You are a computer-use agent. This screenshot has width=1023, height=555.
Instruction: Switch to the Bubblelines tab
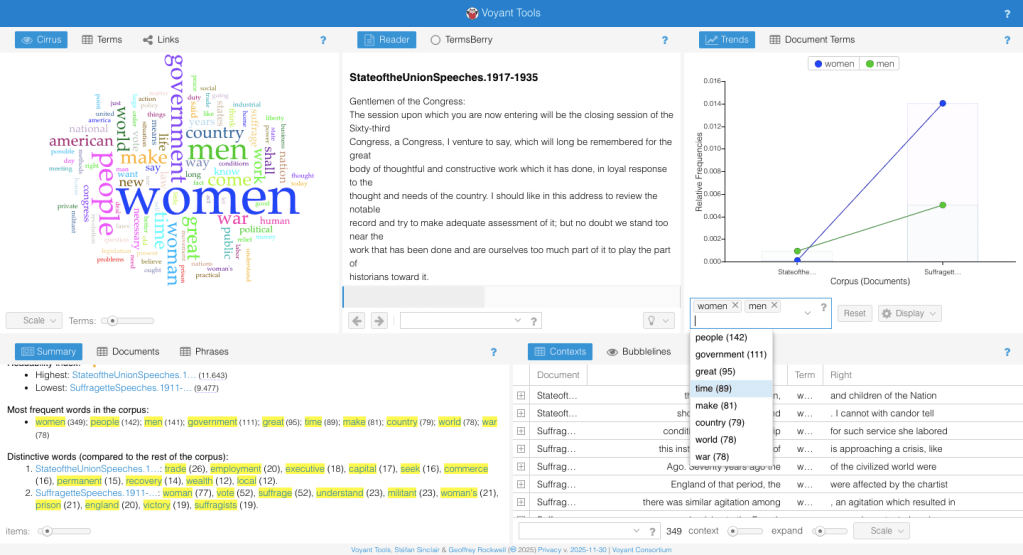[638, 352]
